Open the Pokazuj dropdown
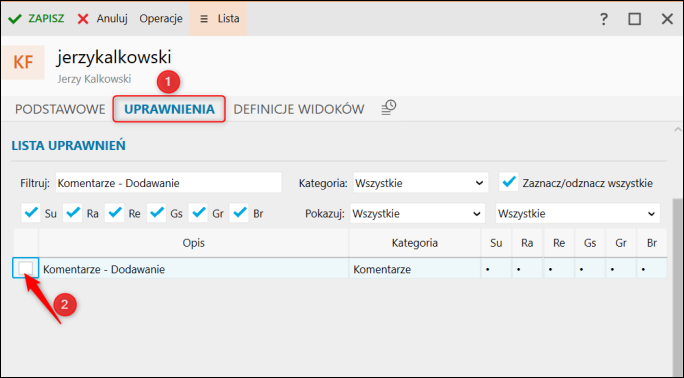This screenshot has height=378, width=684. [x=417, y=214]
